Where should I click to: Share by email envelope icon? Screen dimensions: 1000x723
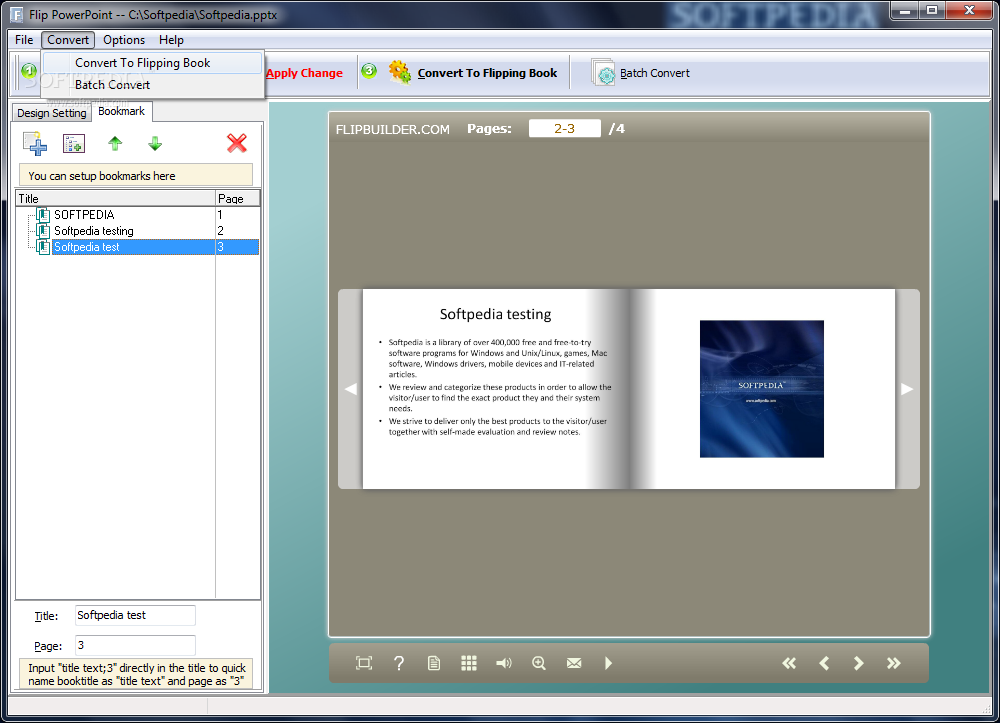tap(574, 663)
